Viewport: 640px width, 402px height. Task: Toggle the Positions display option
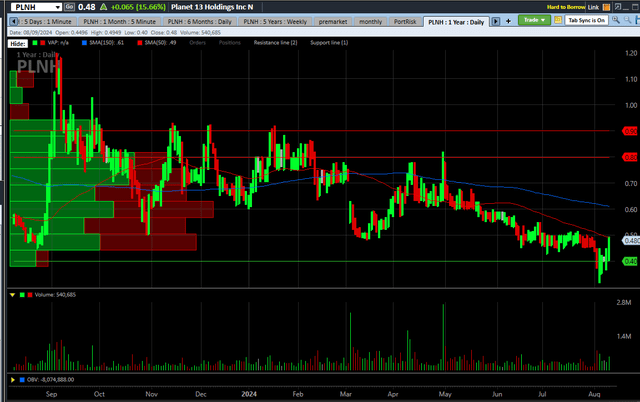229,42
